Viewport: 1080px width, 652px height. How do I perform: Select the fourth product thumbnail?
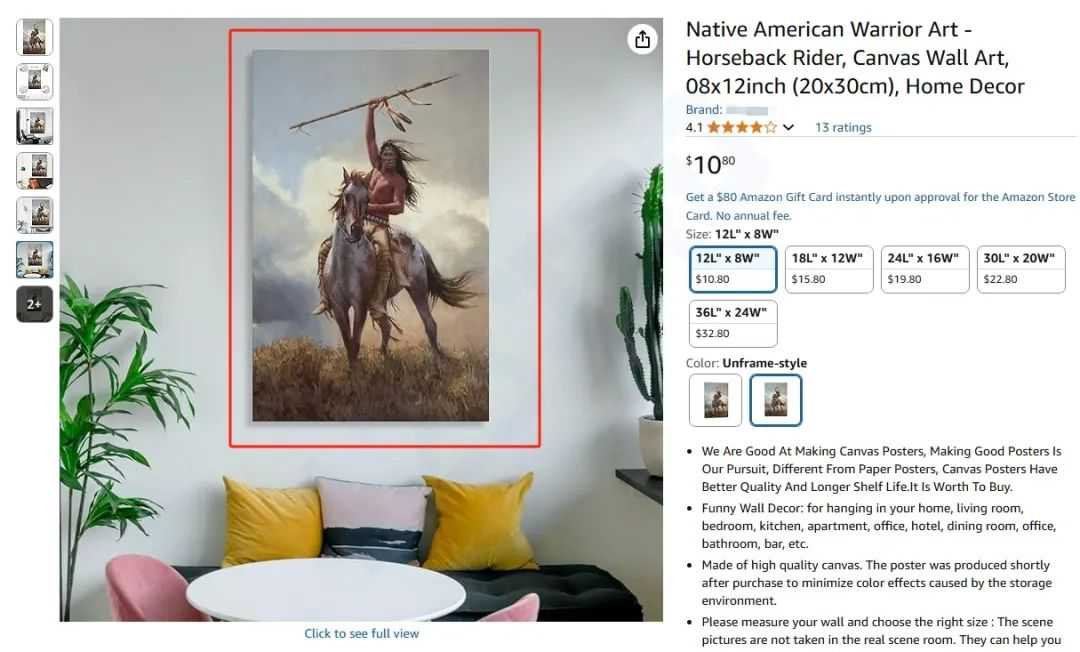[34, 170]
